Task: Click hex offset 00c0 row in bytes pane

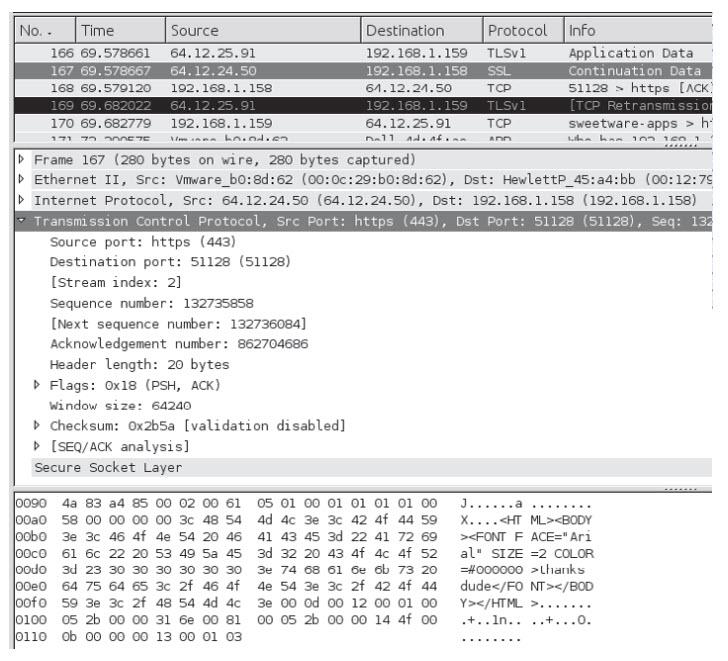Action: tap(304, 554)
